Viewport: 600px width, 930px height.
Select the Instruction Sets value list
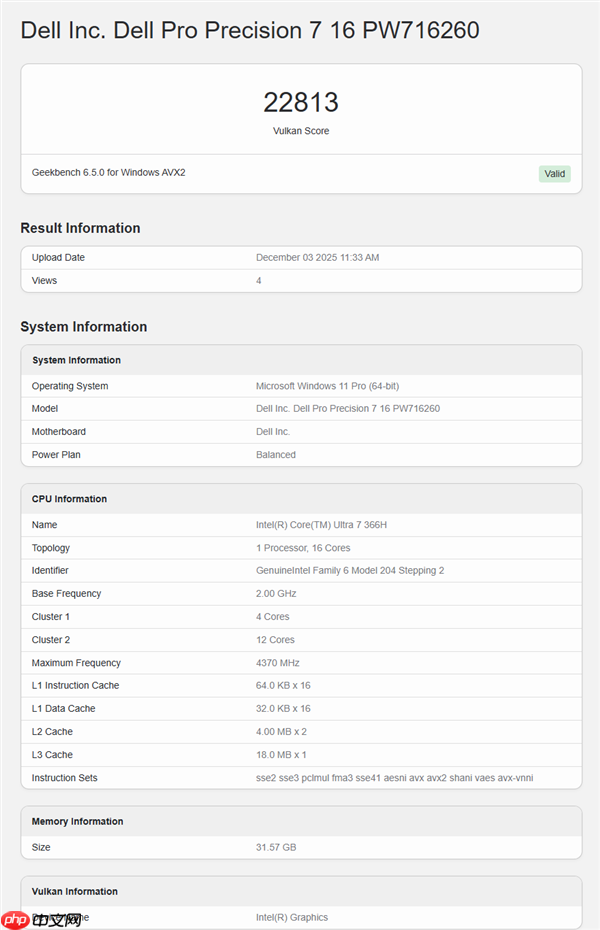(x=394, y=778)
